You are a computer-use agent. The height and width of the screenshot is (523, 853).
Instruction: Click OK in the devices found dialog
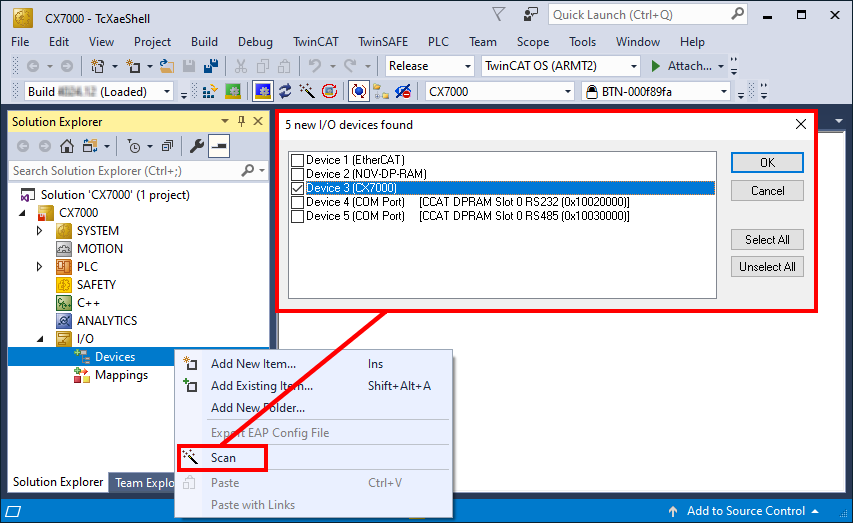coord(767,163)
